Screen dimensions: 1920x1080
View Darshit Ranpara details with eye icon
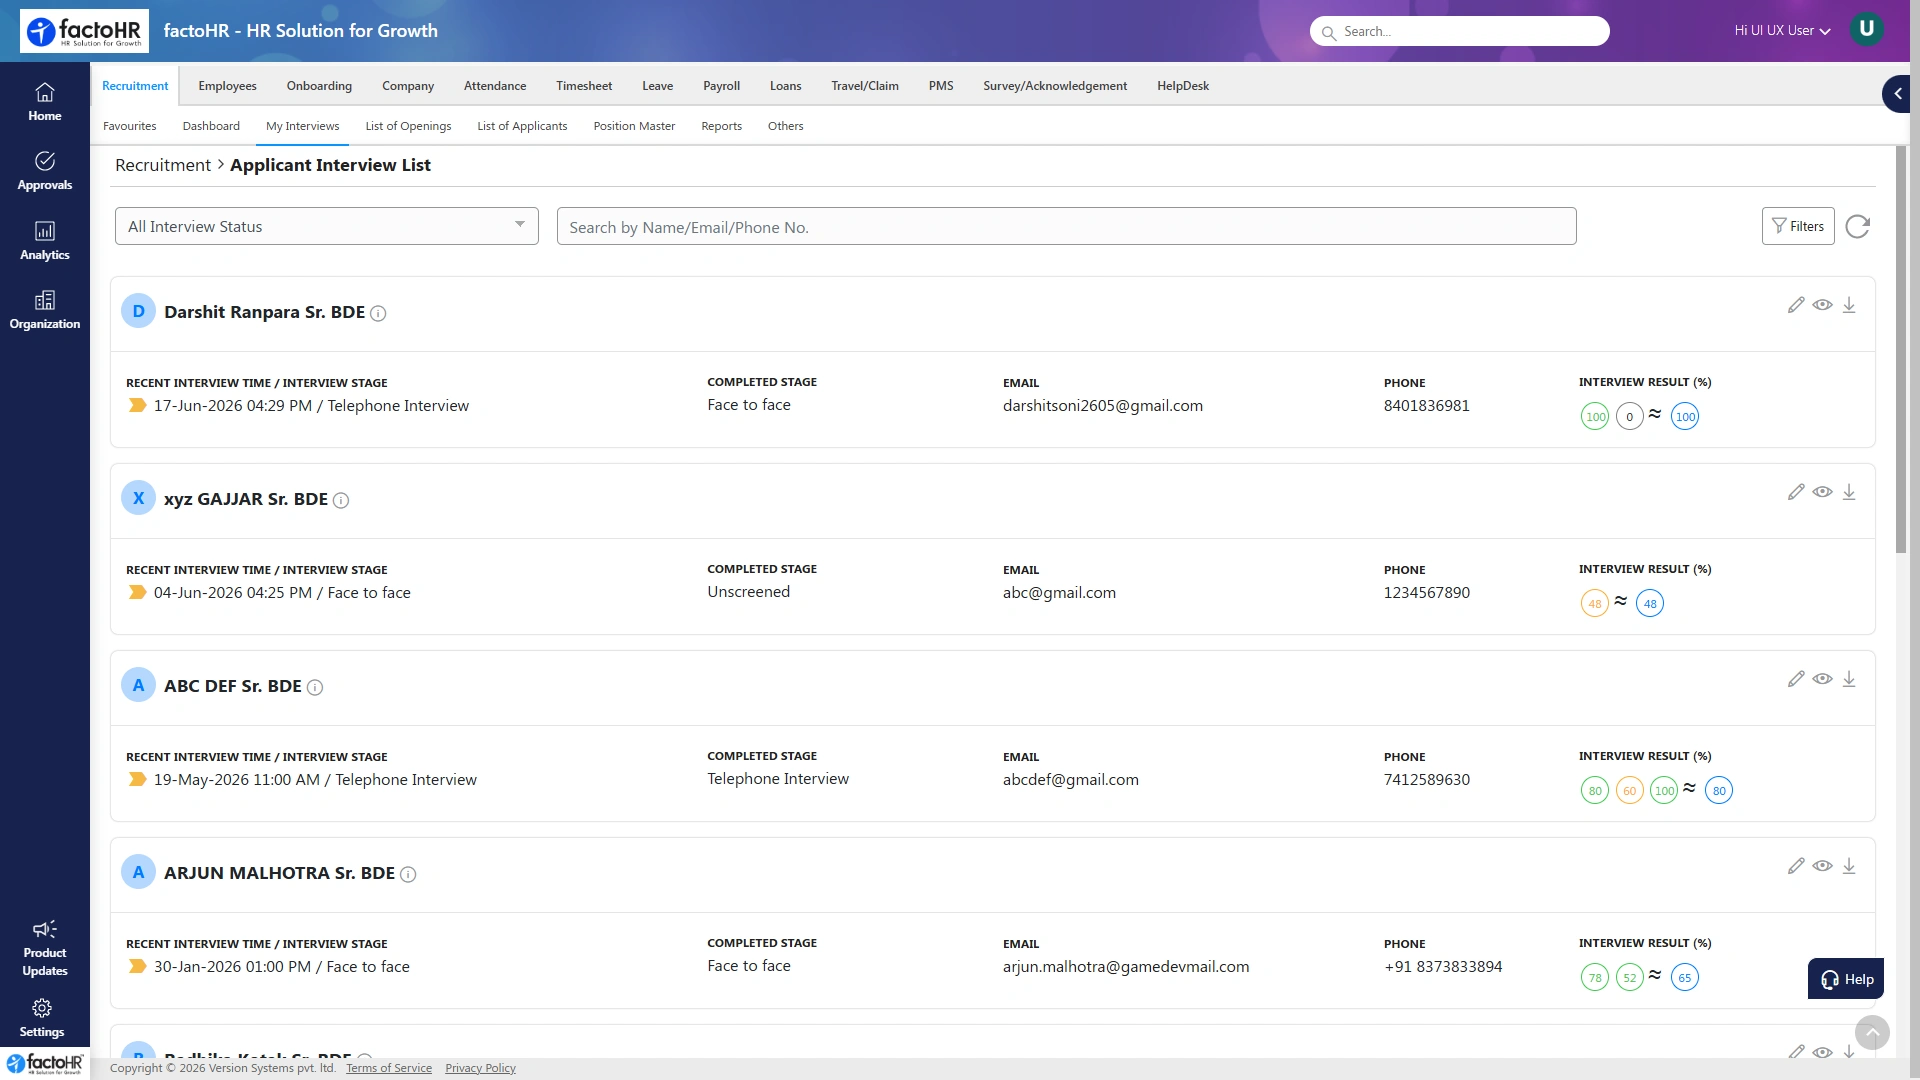1823,305
